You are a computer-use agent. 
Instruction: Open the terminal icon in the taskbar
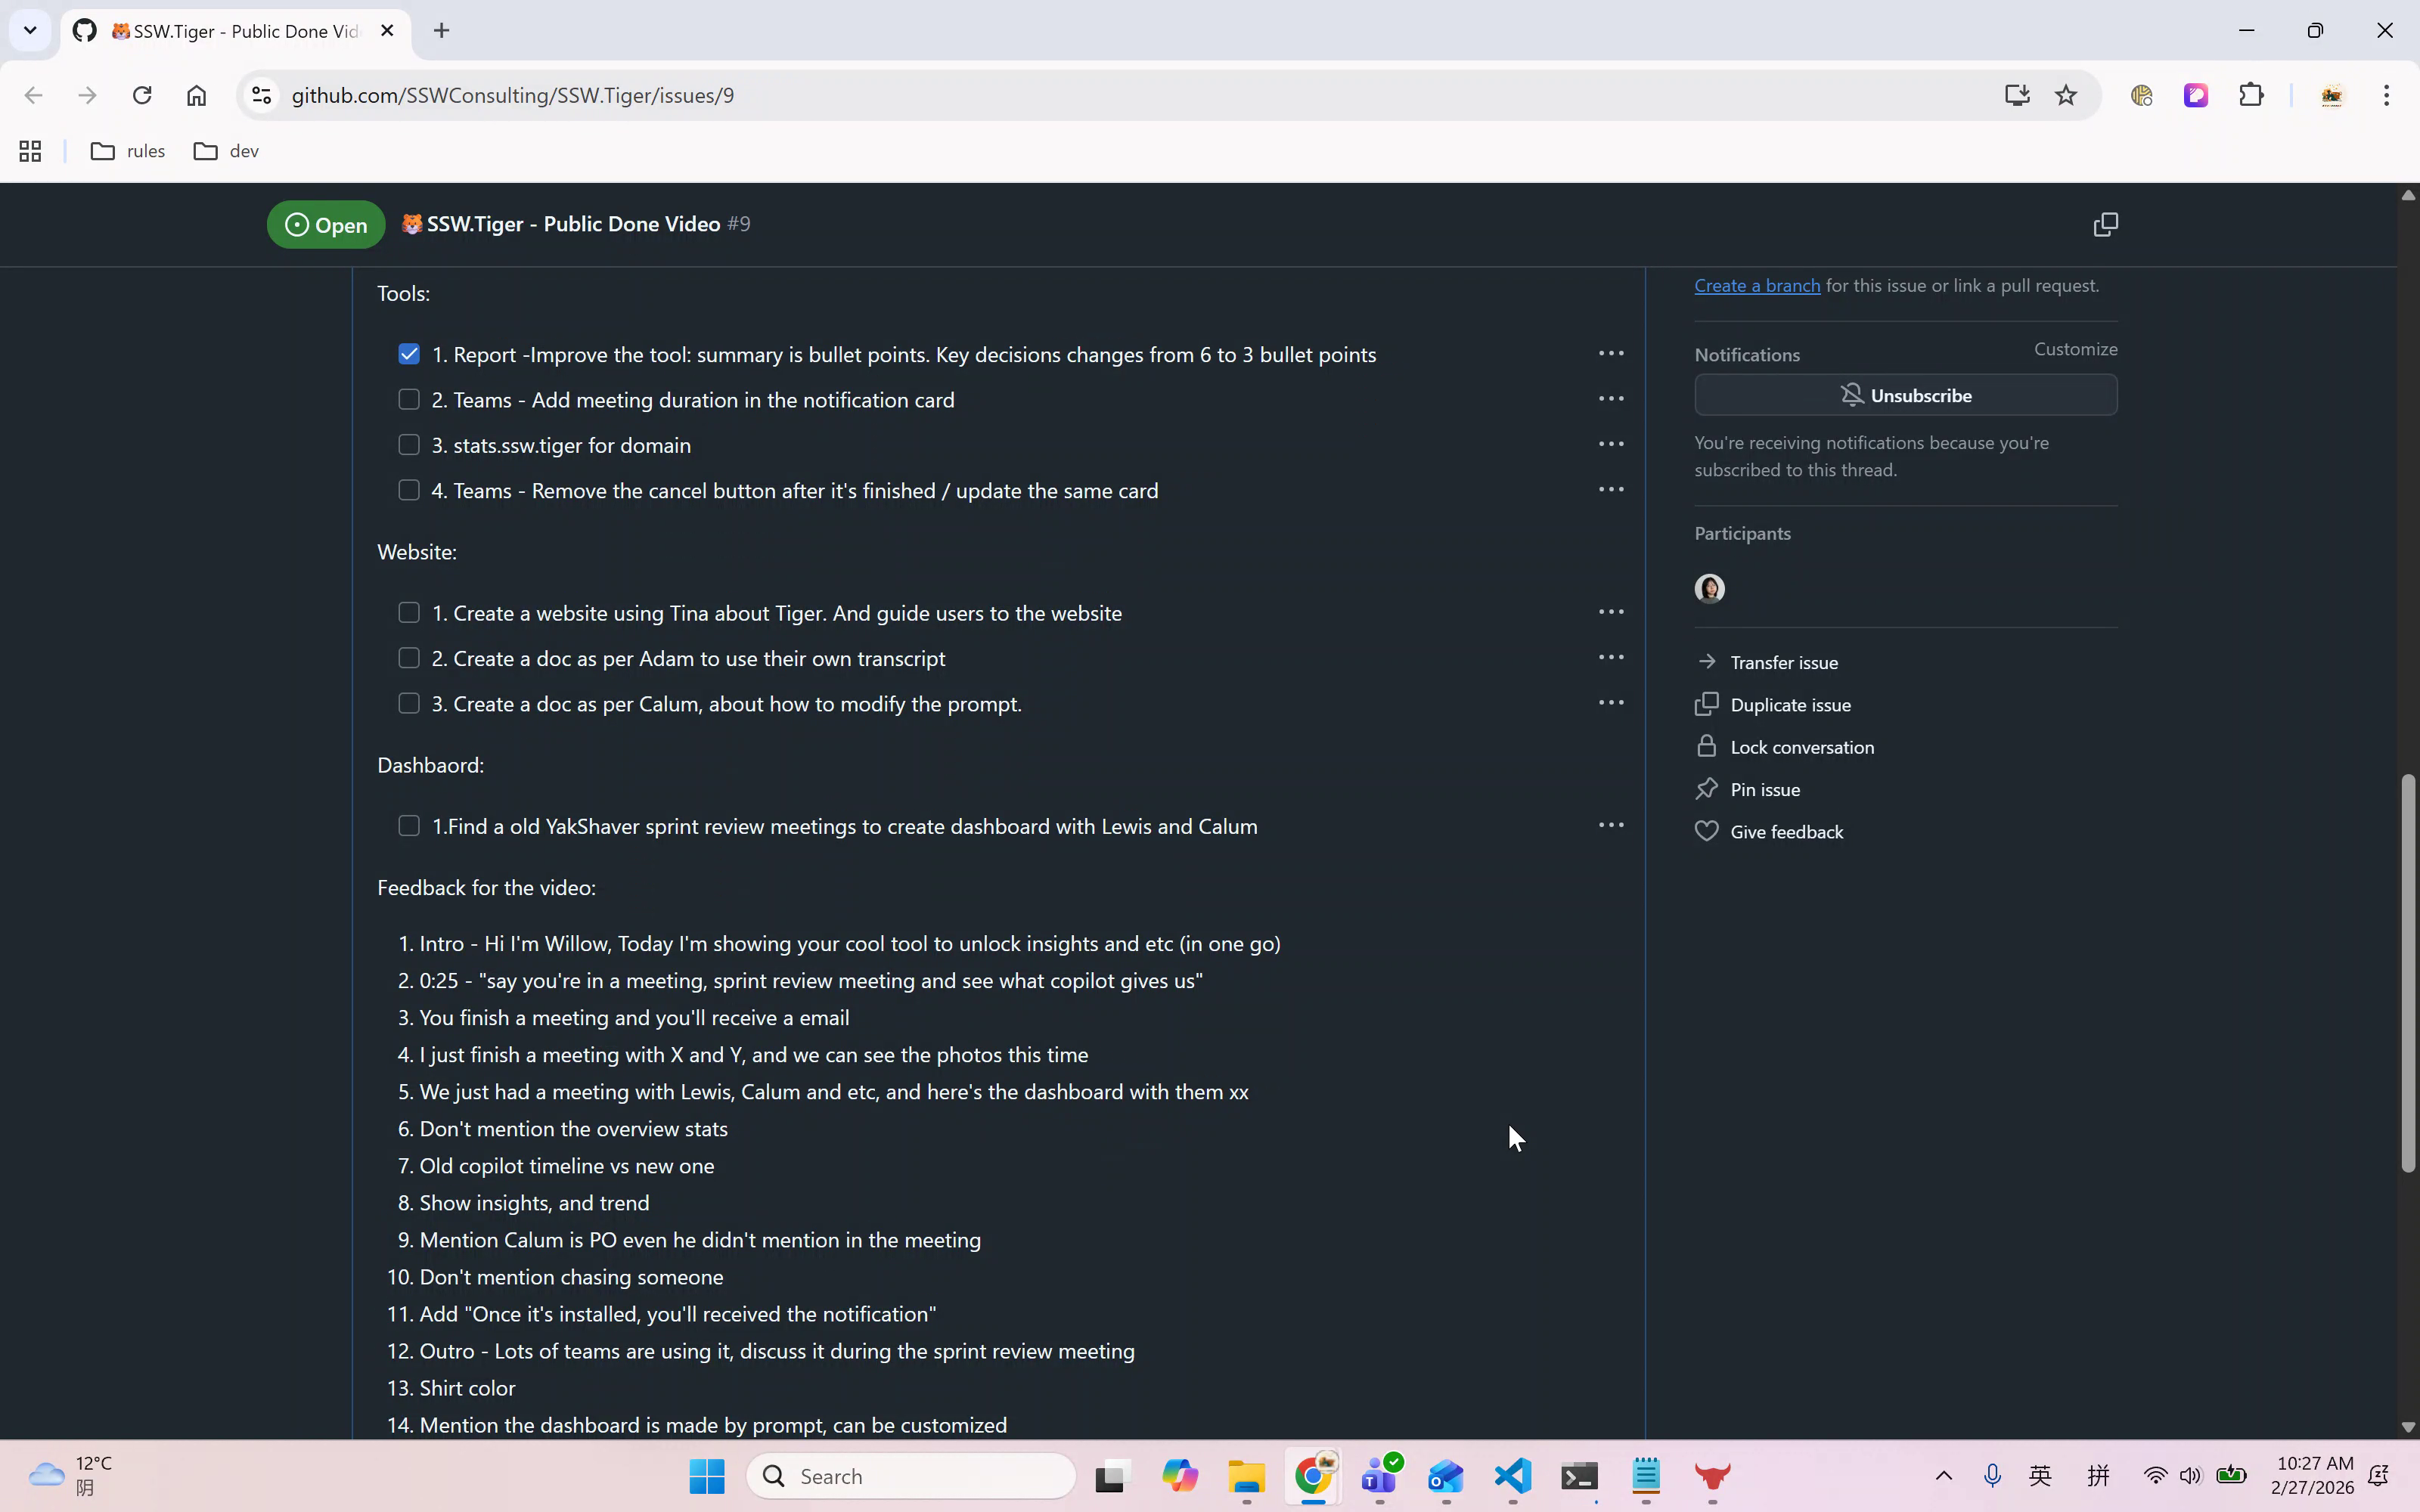(1580, 1476)
